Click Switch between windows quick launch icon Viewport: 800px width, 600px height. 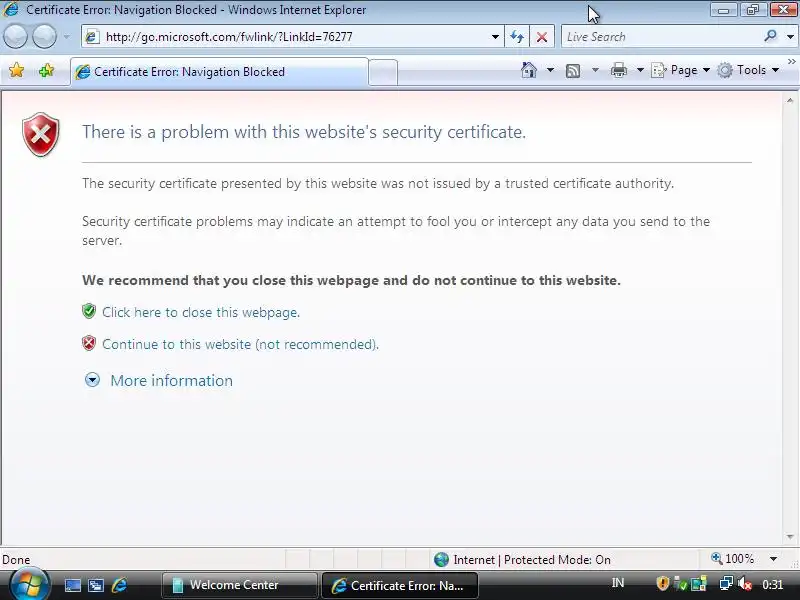pyautogui.click(x=96, y=585)
